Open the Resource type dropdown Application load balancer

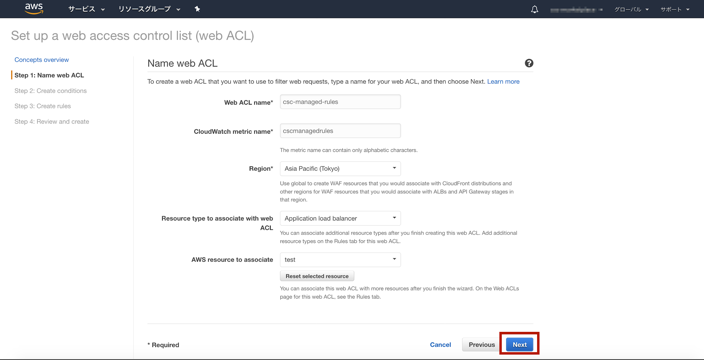point(340,219)
